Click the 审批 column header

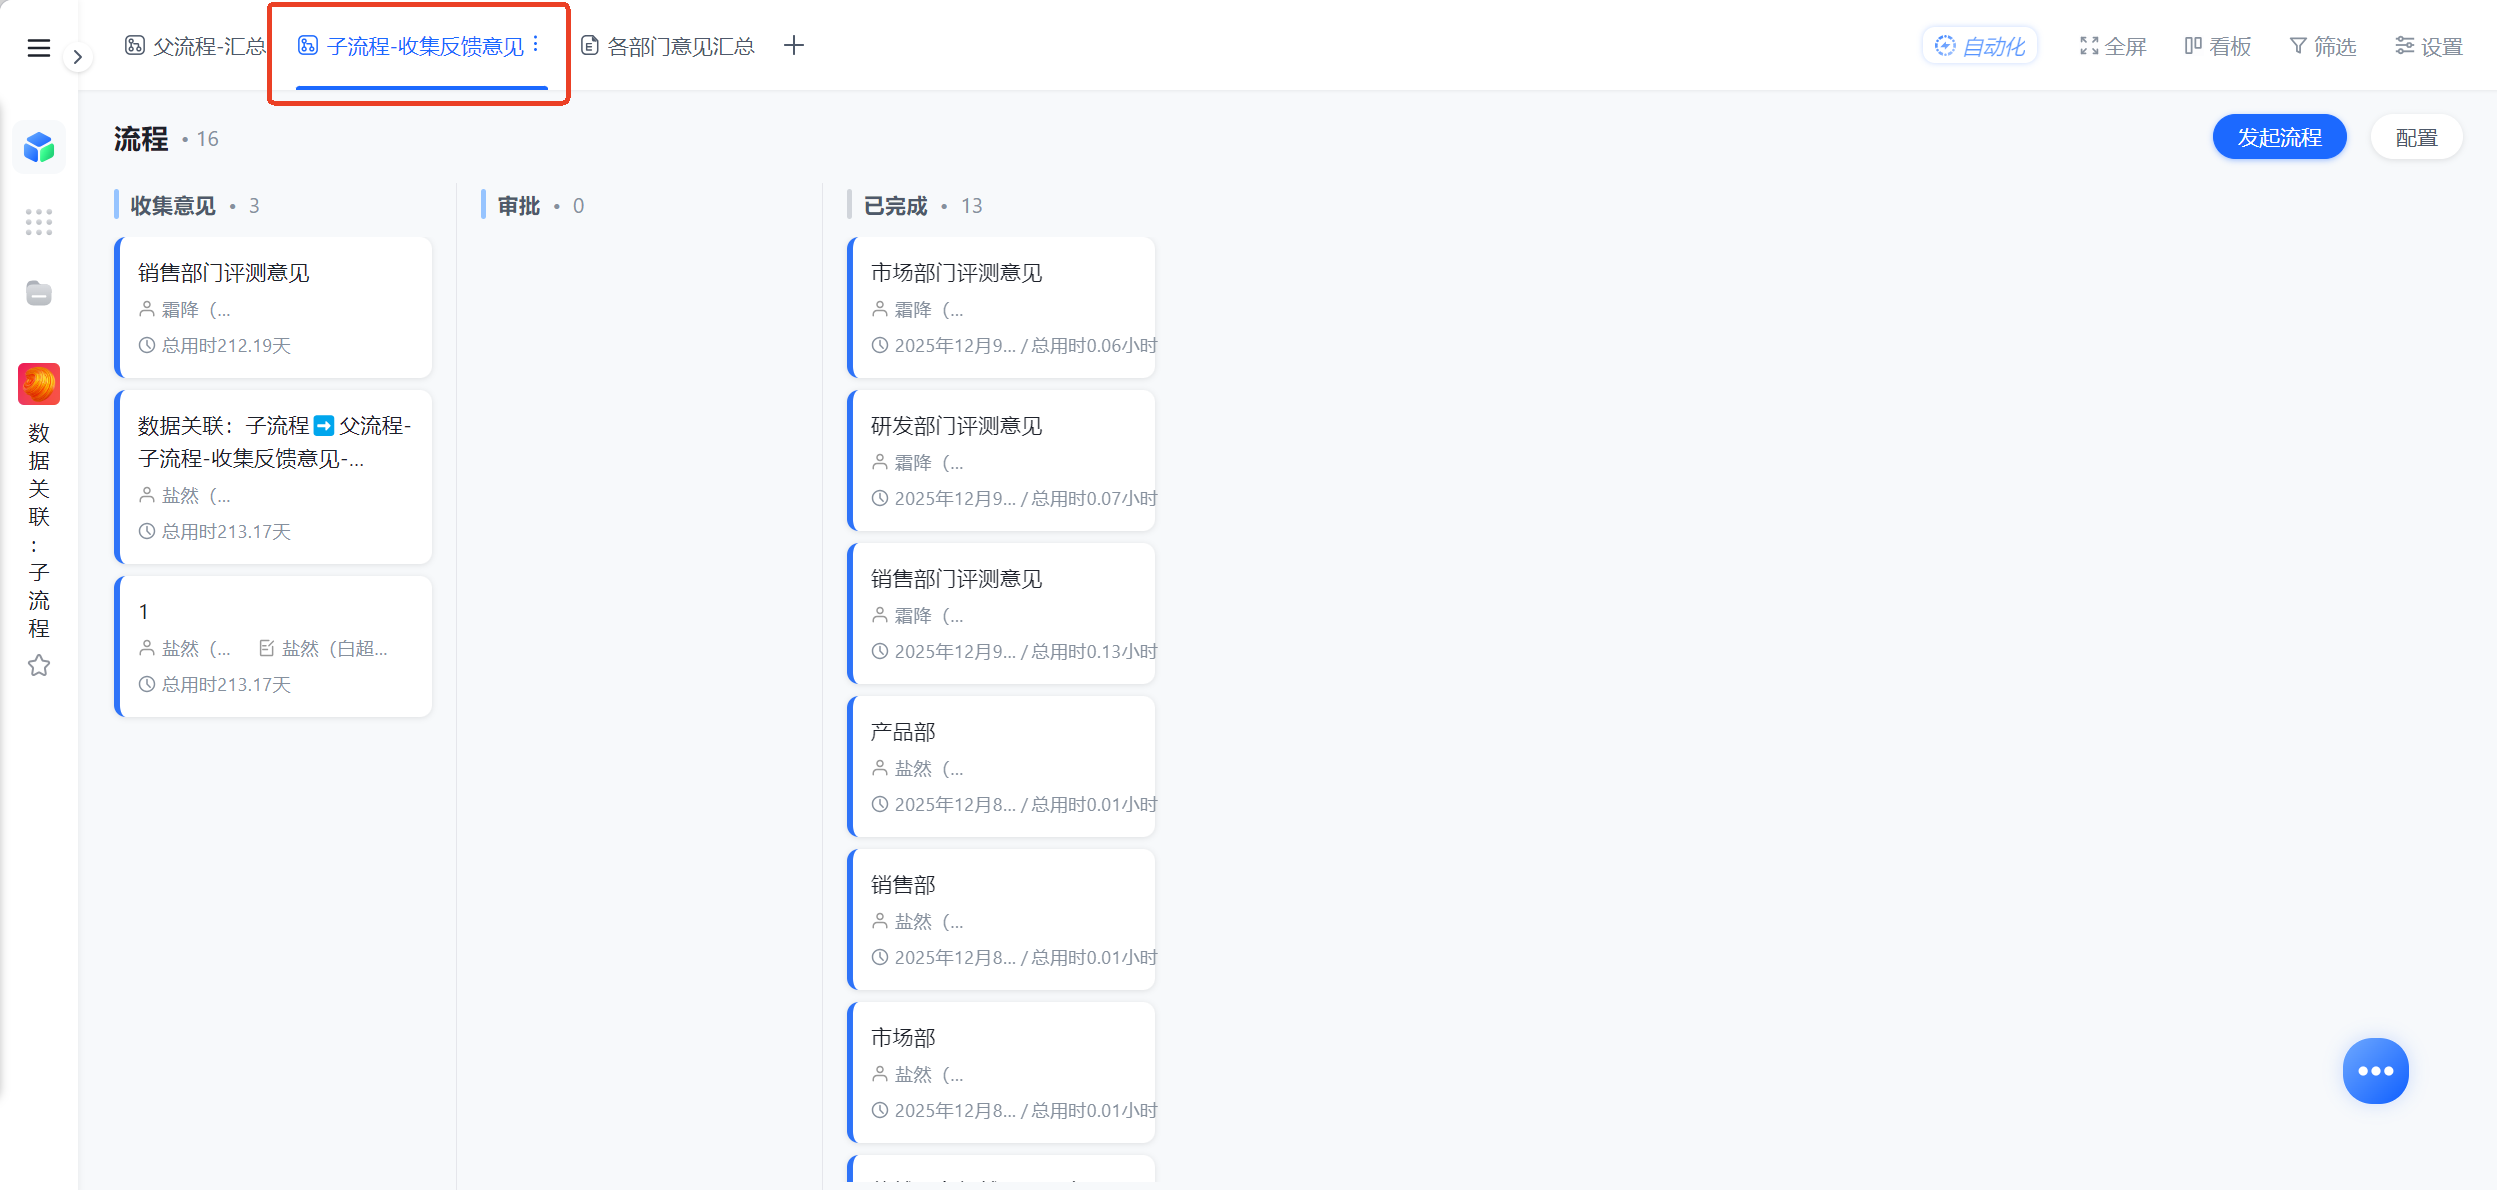point(519,205)
